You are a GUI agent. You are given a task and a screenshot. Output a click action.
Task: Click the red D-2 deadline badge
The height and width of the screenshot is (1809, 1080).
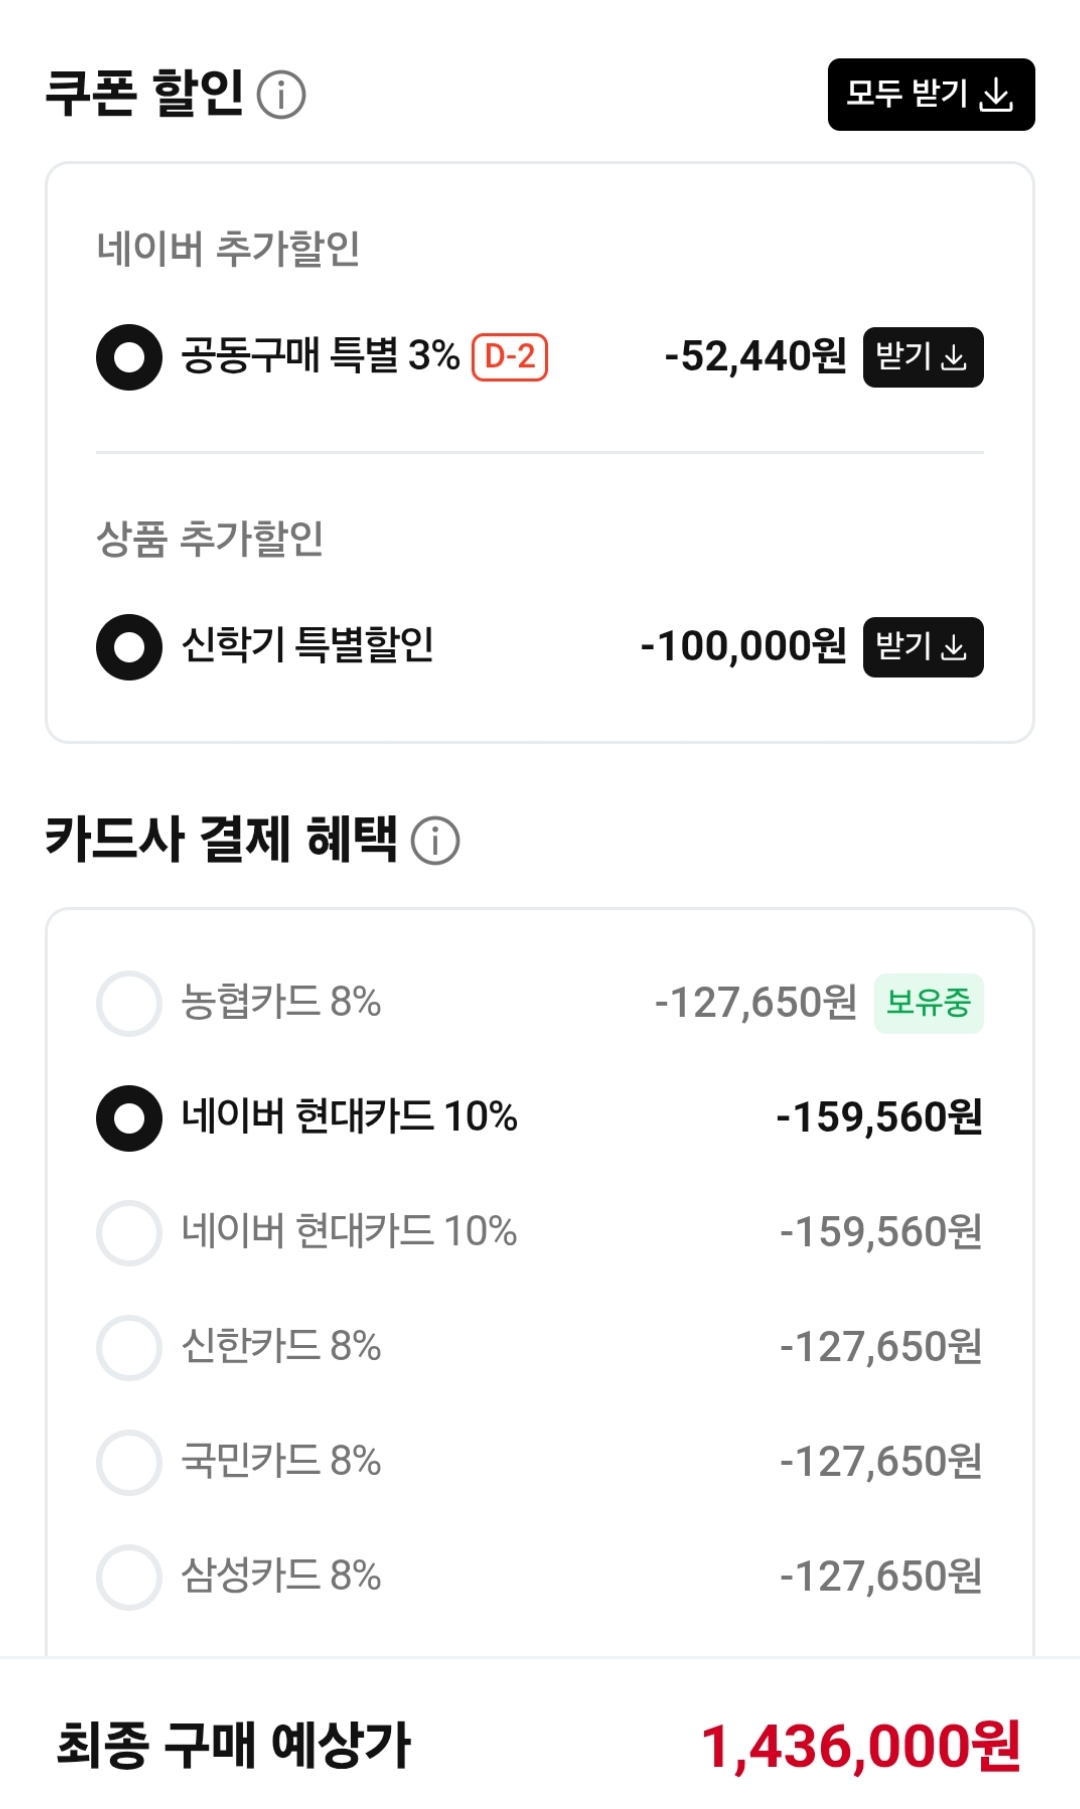pos(510,357)
